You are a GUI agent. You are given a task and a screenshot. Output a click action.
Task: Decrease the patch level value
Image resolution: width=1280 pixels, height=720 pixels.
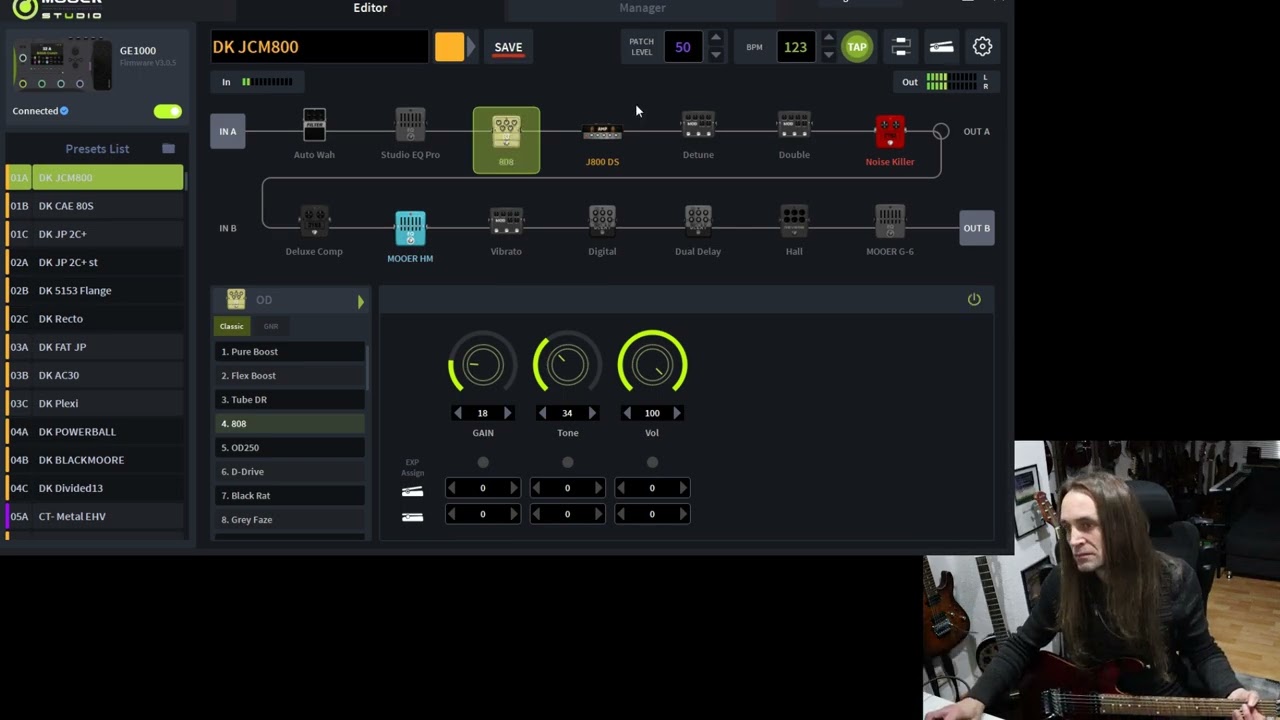point(715,55)
